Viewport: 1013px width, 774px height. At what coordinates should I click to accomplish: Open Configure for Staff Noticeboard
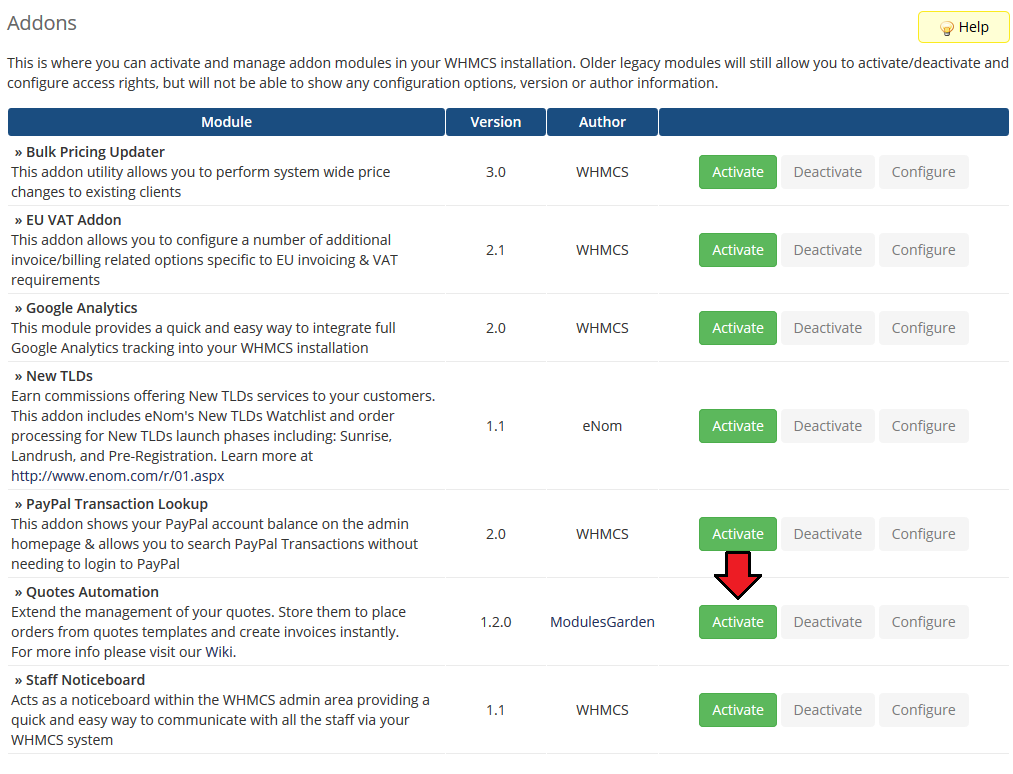pyautogui.click(x=923, y=710)
